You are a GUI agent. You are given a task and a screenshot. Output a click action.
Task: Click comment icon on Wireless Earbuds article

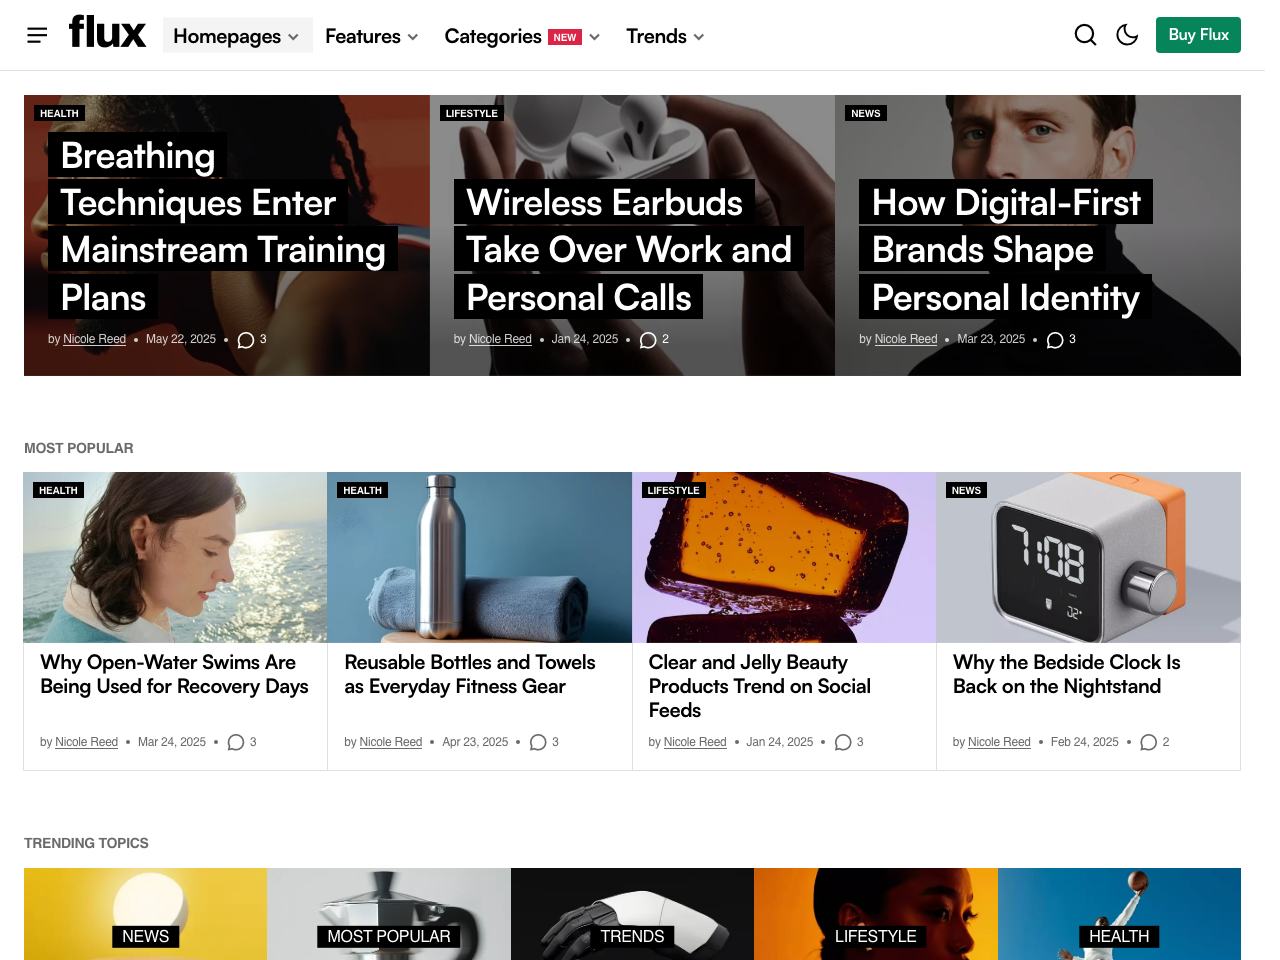[x=648, y=340]
